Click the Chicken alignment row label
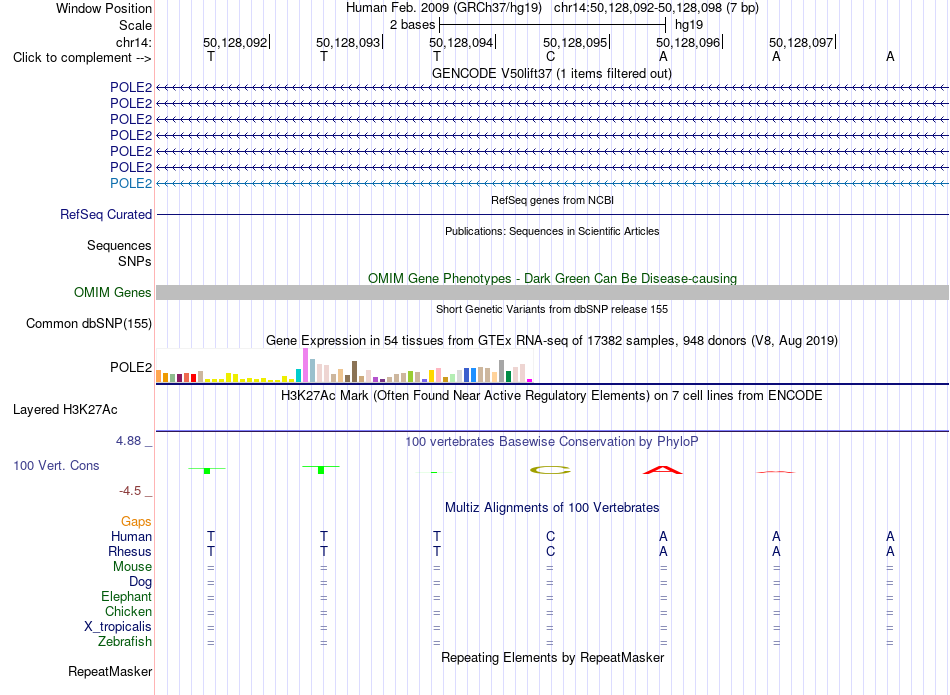Screen dimensions: 950x695 coord(128,611)
